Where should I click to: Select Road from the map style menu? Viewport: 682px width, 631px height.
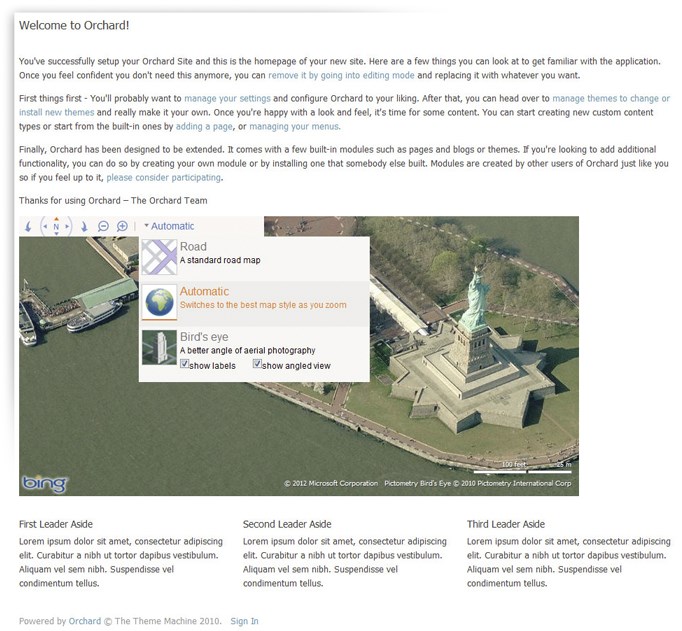(193, 247)
